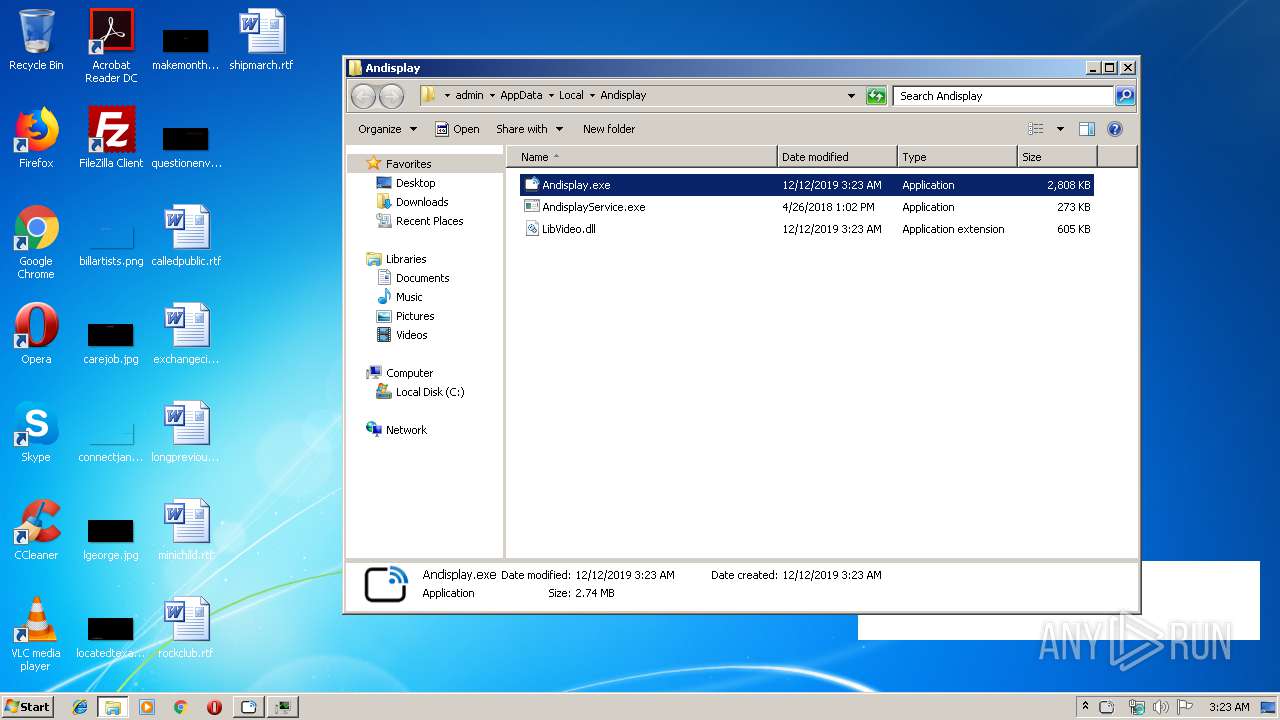Open the Help question mark icon
This screenshot has width=1280, height=720.
click(1115, 129)
